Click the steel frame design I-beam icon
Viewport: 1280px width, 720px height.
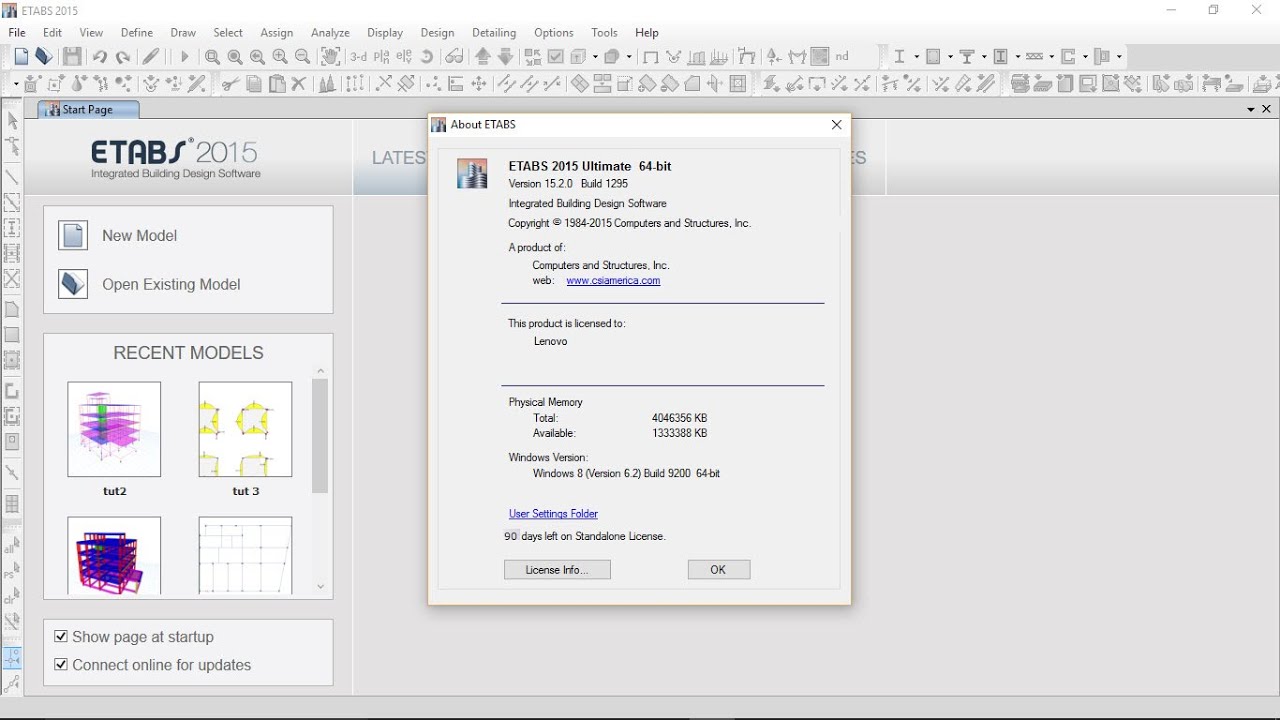tap(899, 57)
